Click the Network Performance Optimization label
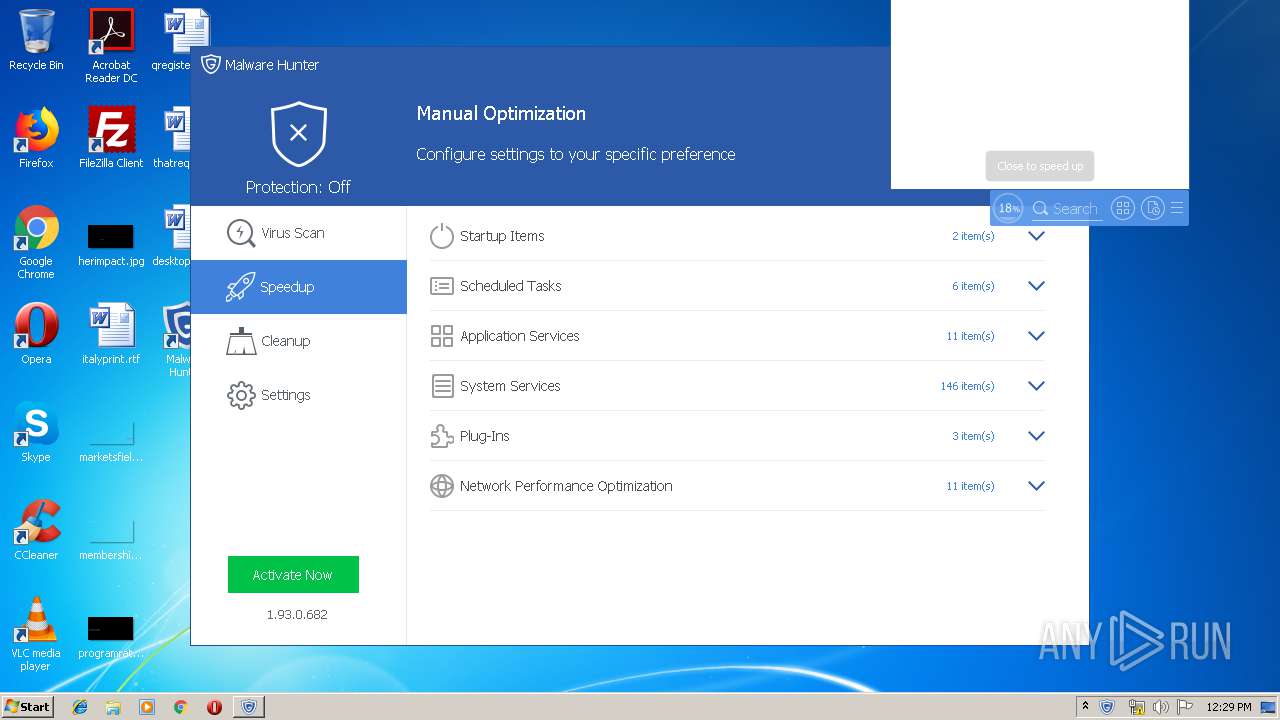This screenshot has width=1280, height=720. 566,486
